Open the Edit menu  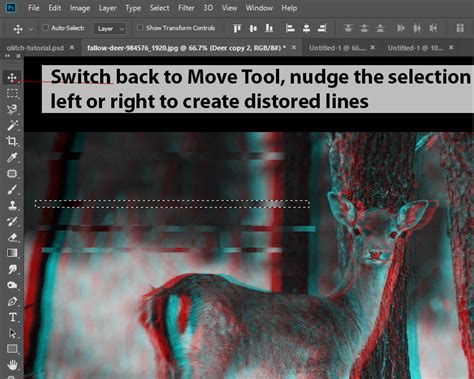coord(55,8)
